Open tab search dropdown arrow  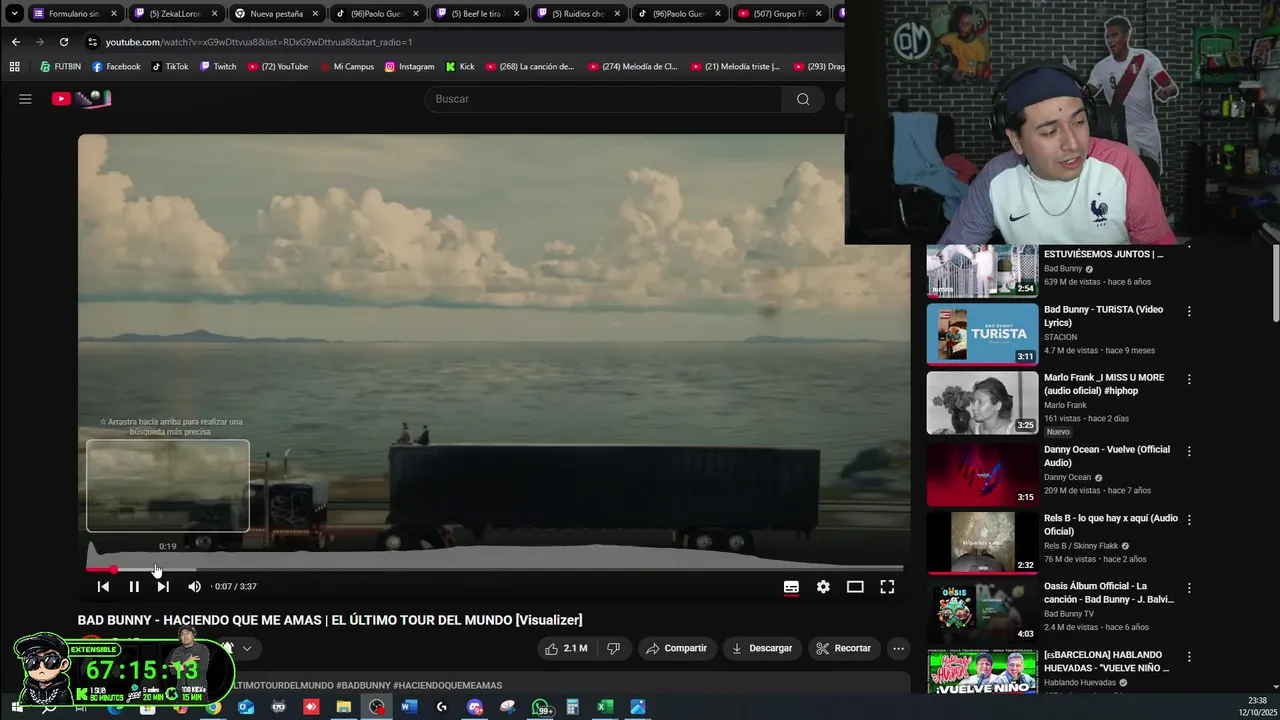pyautogui.click(x=14, y=14)
